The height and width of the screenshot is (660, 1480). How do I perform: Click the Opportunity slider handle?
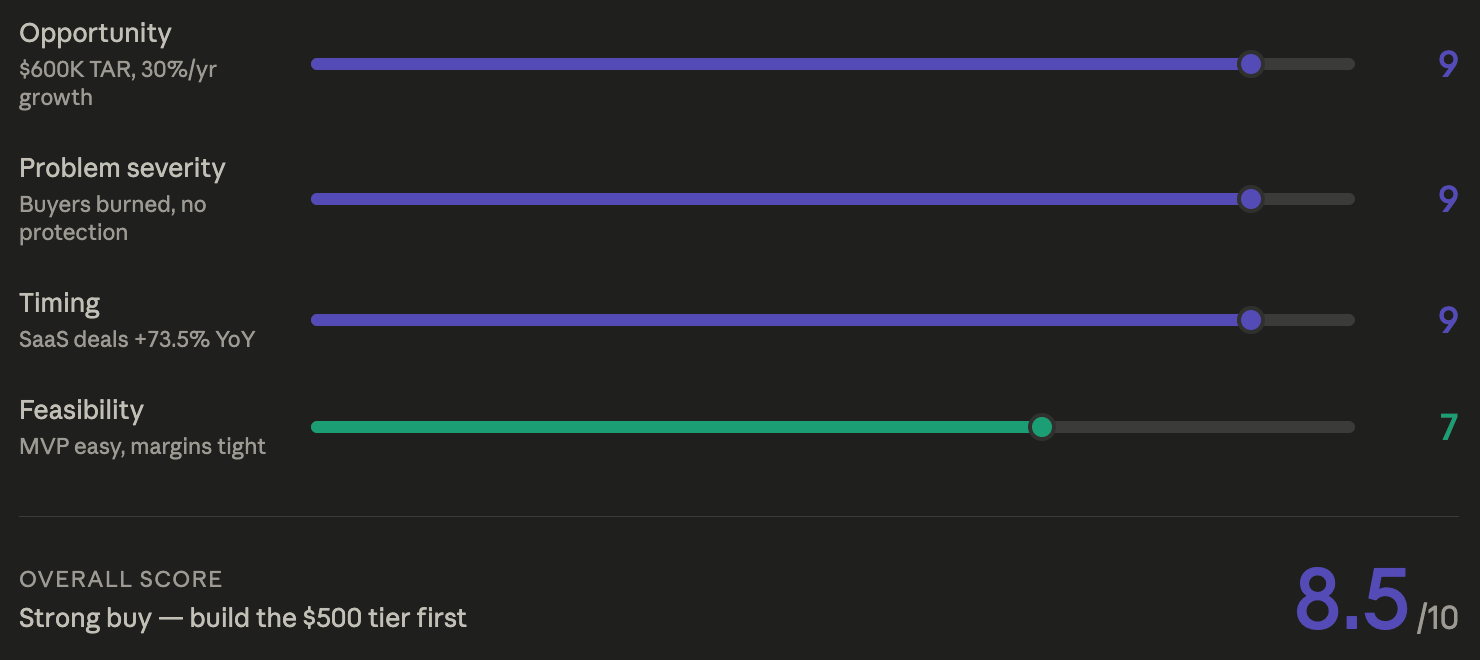(x=1250, y=64)
